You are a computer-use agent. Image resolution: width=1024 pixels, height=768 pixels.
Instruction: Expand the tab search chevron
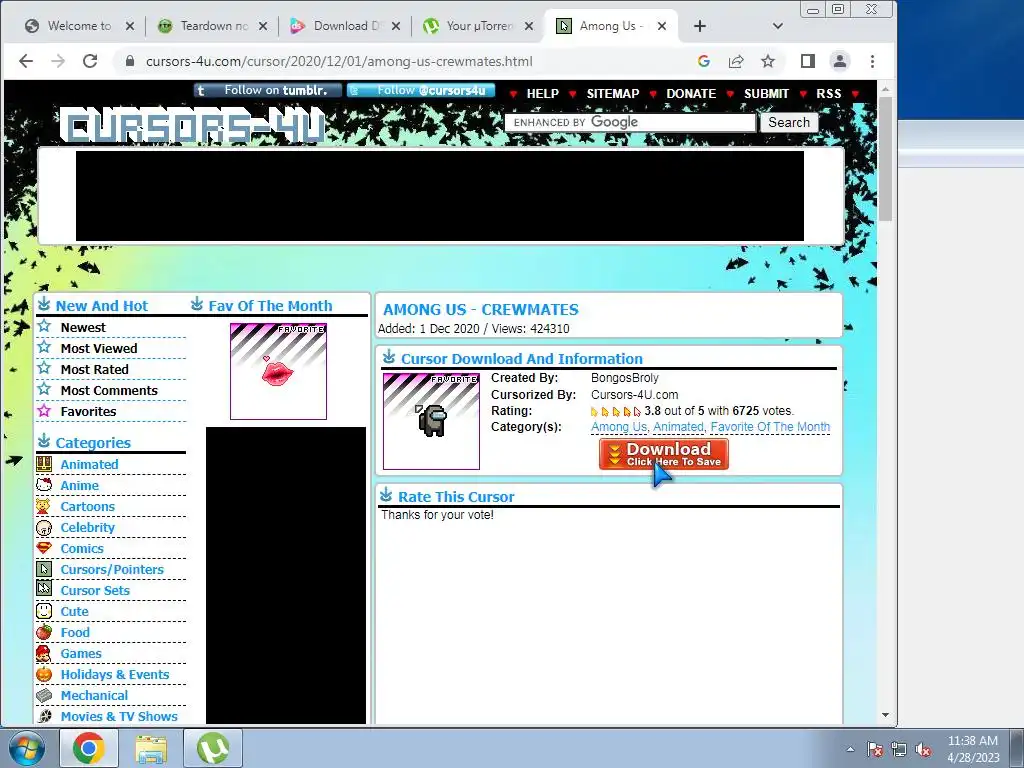(777, 26)
